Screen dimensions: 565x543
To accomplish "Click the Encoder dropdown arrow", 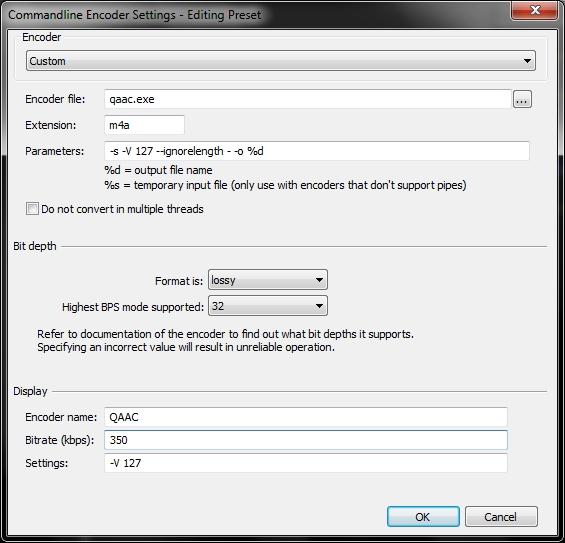I will pos(527,61).
